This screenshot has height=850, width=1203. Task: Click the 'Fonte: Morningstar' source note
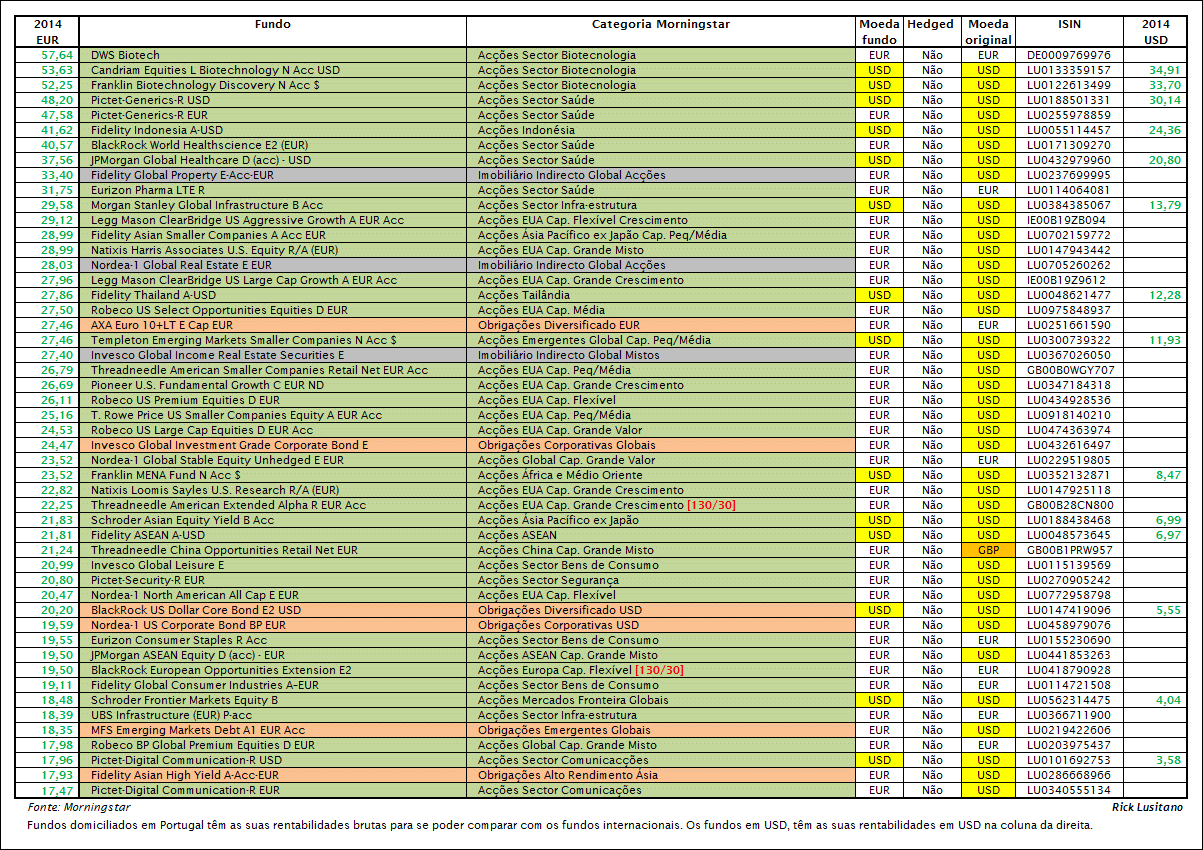79,807
